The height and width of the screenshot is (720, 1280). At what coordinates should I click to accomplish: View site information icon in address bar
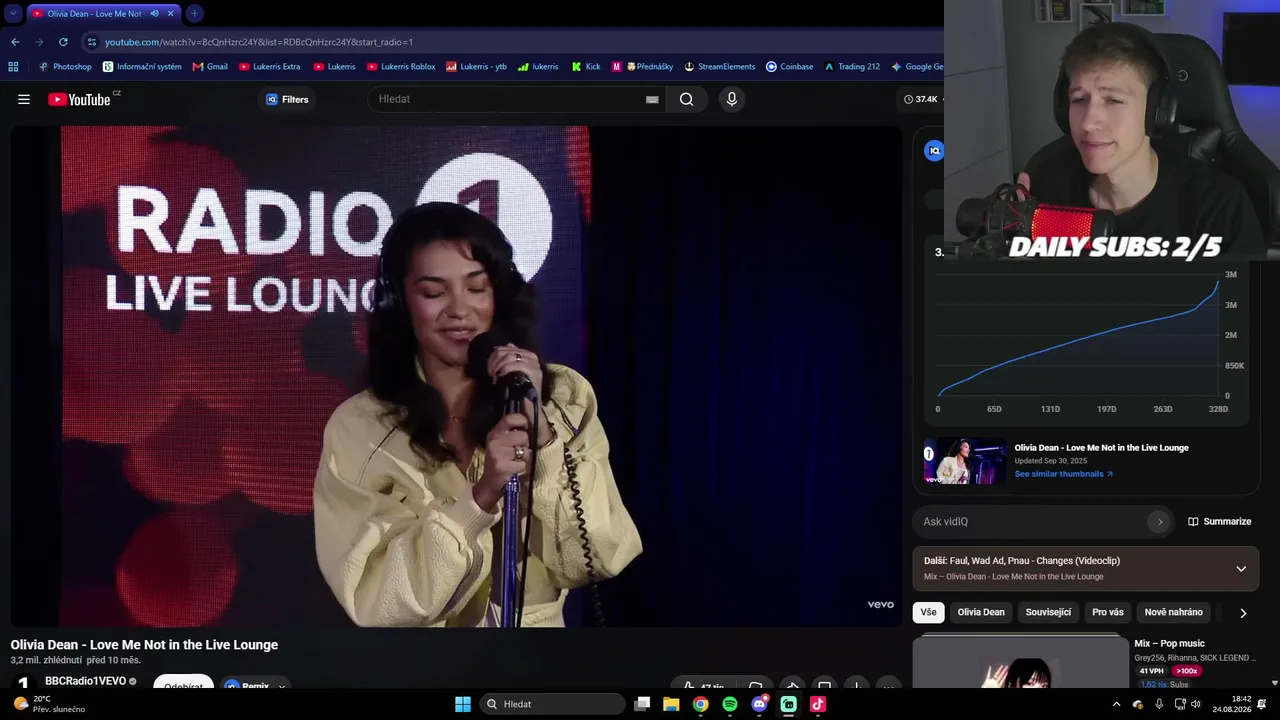pyautogui.click(x=92, y=42)
